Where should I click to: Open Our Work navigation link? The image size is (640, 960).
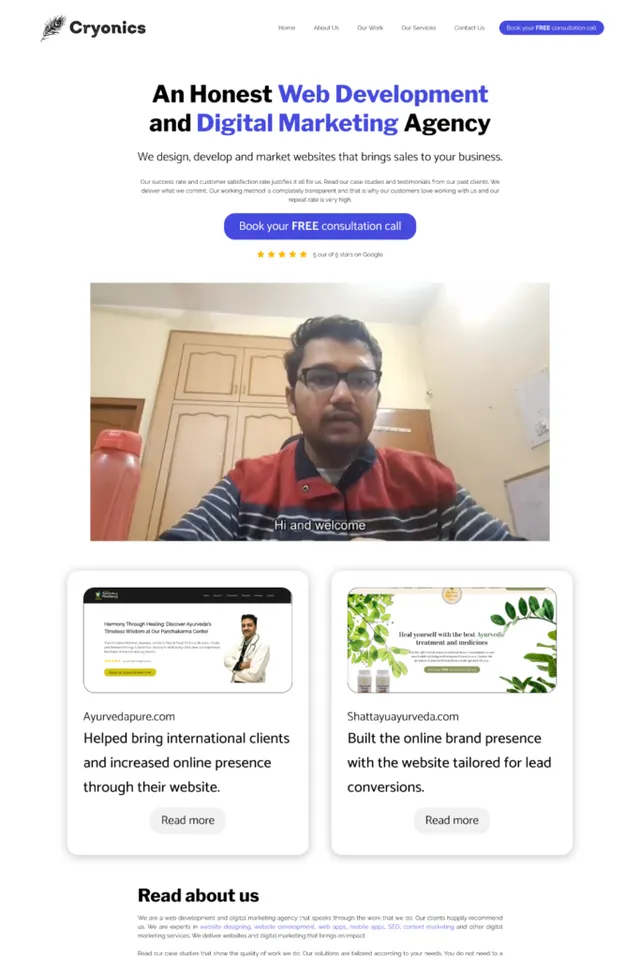point(370,28)
